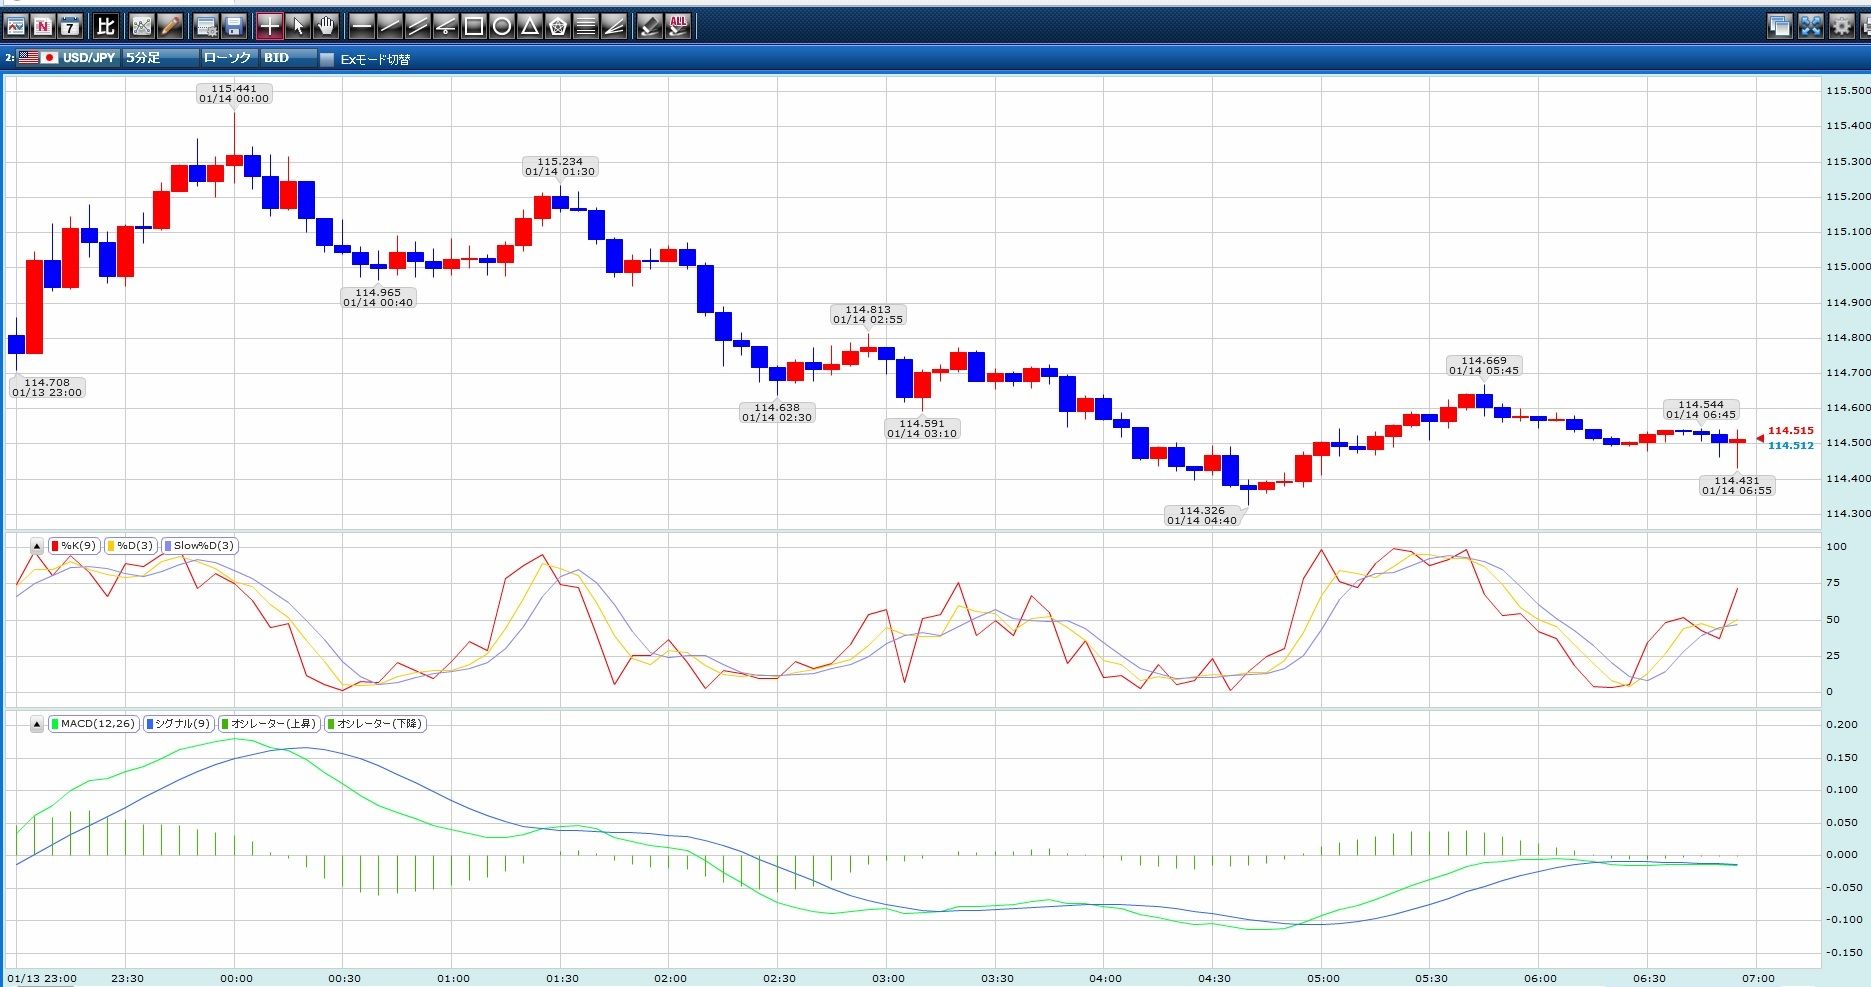Image resolution: width=1871 pixels, height=987 pixels.
Task: Open the news icon with red N
Action: [42, 26]
